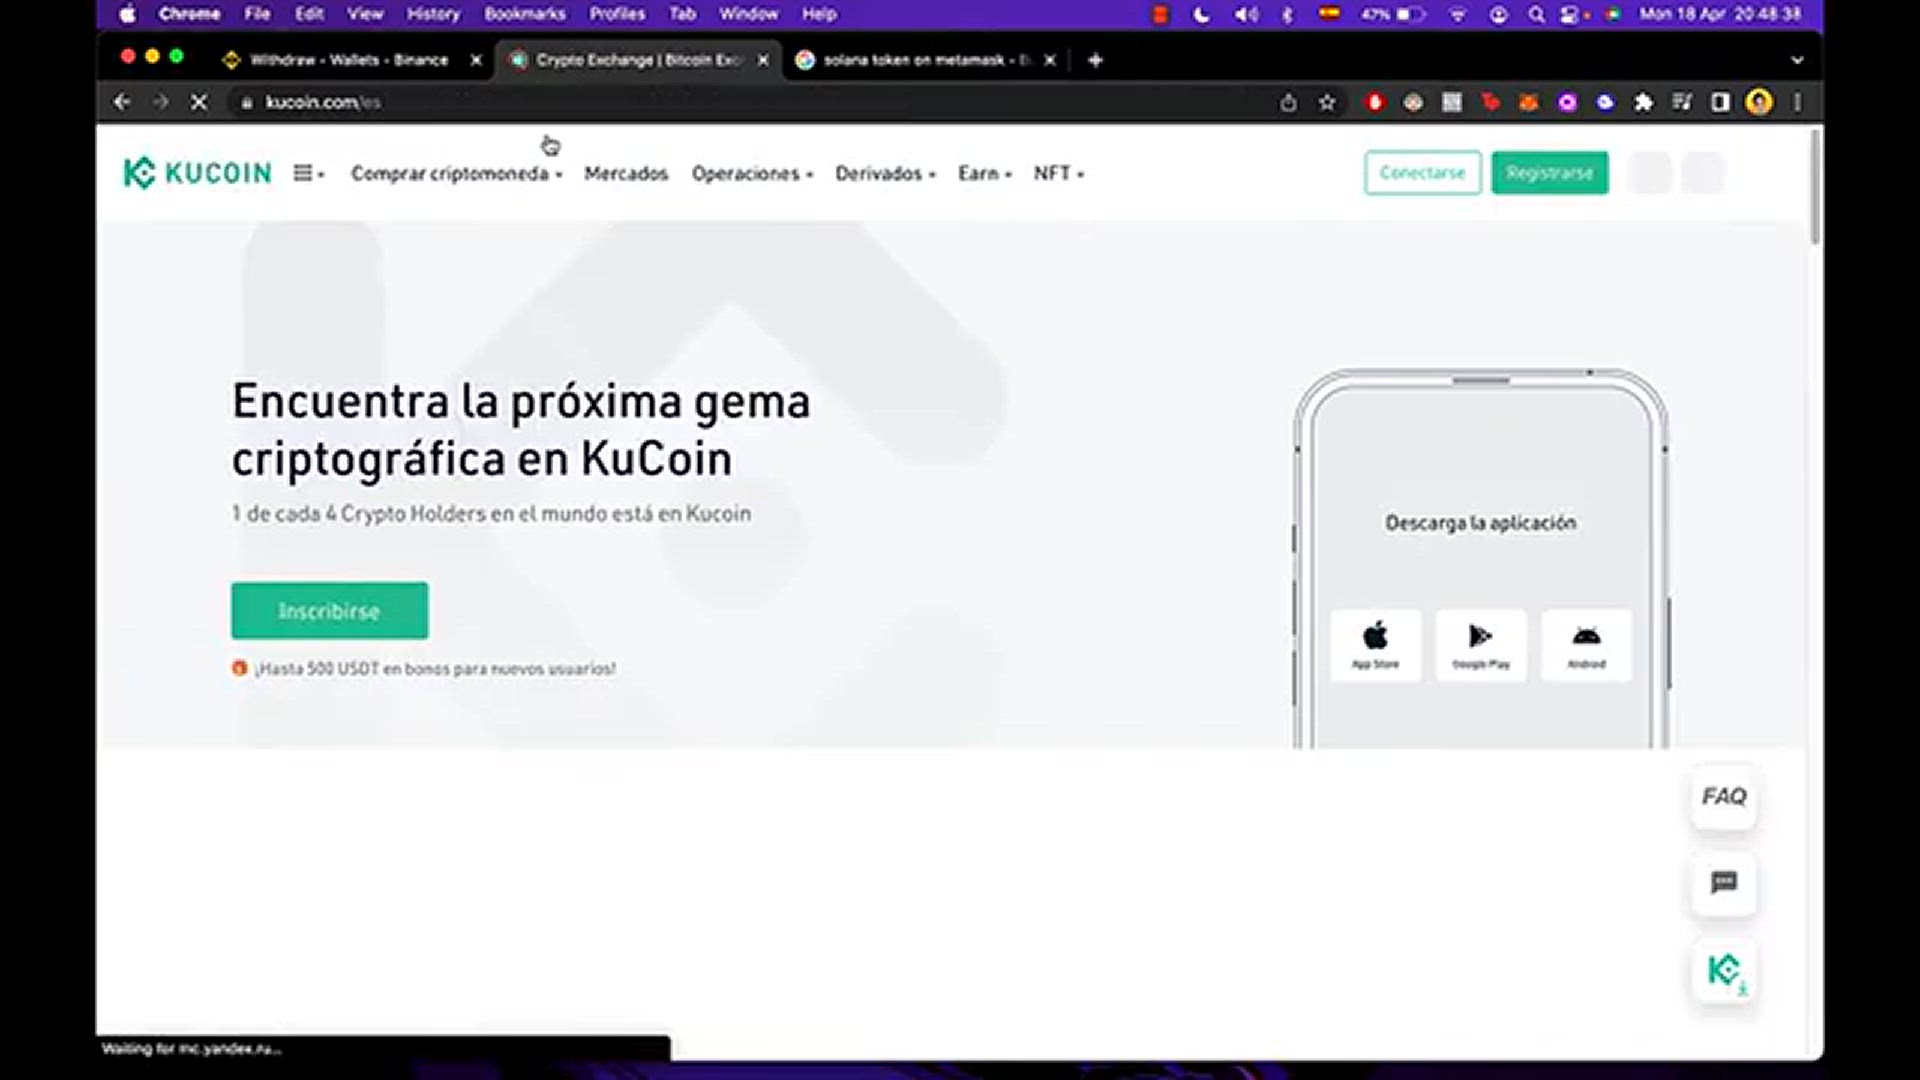Open the Profiles menu
The width and height of the screenshot is (1920, 1080).
tap(617, 14)
